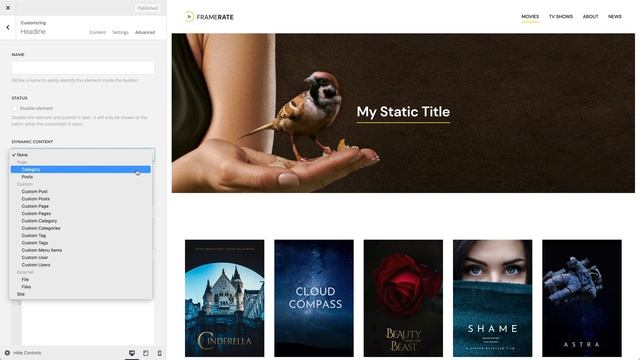Click the Hide Controls label
640x360 pixels.
pos(27,353)
